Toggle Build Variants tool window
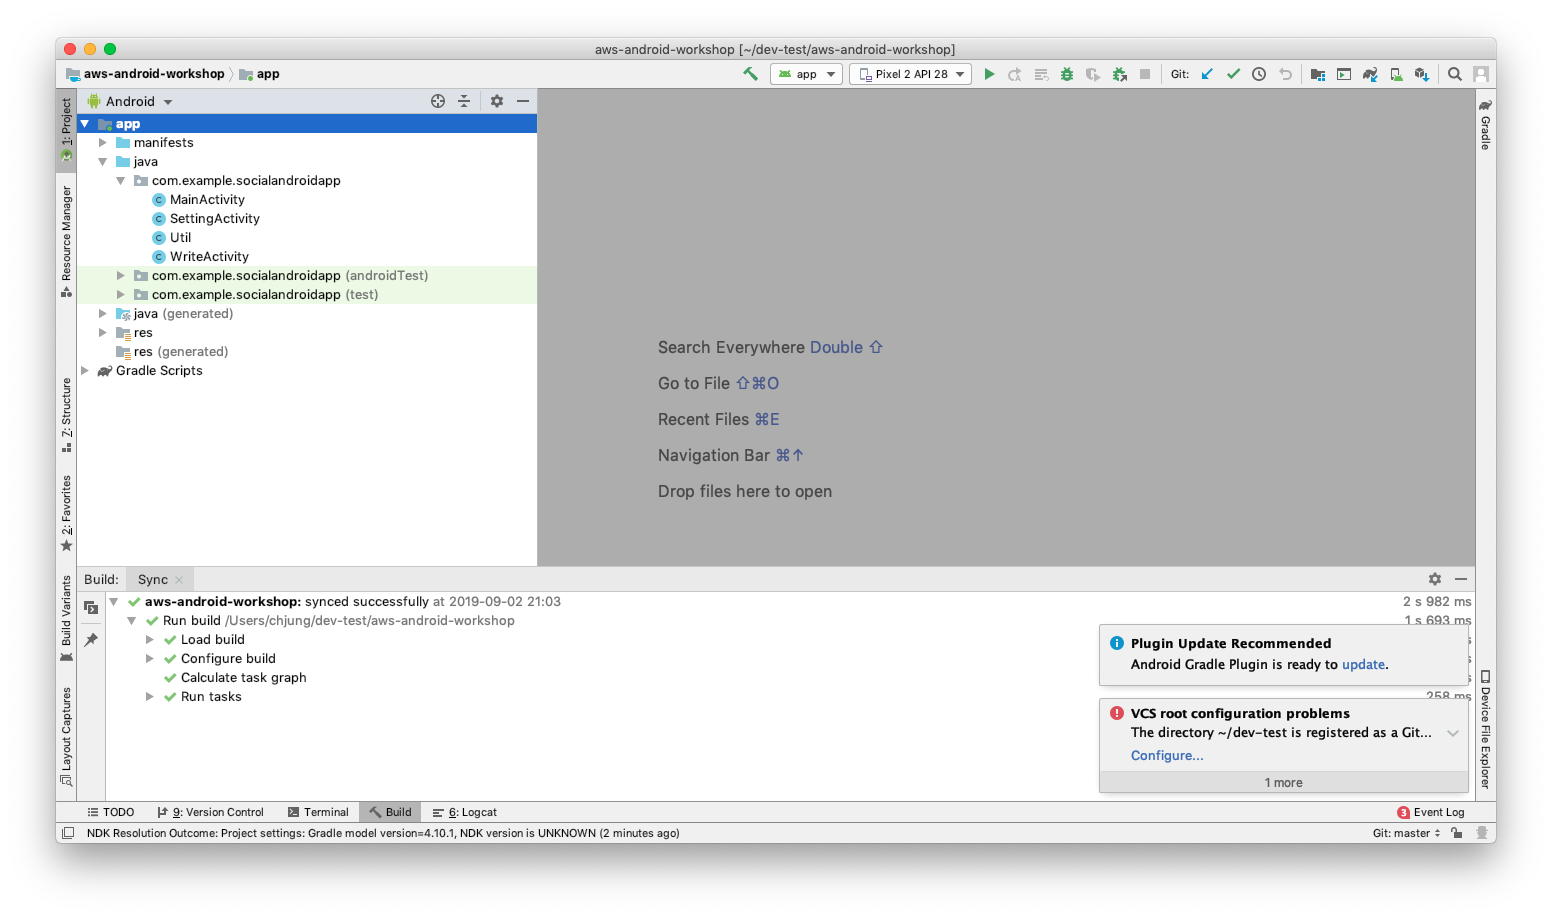 pyautogui.click(x=67, y=618)
